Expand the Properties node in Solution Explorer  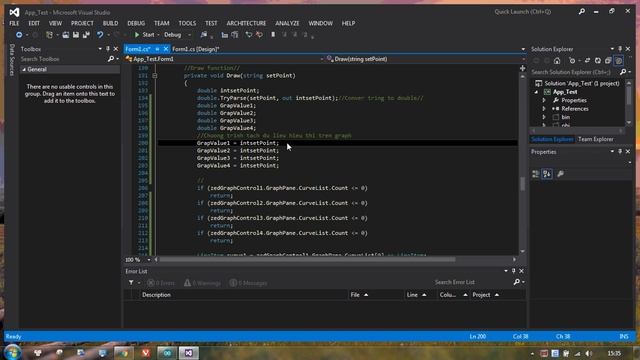(544, 100)
